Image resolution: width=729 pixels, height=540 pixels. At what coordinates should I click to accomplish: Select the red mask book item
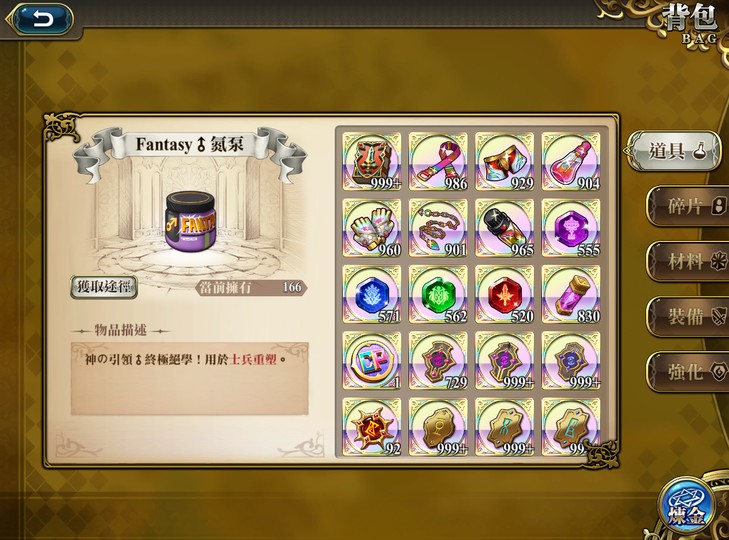[x=372, y=161]
